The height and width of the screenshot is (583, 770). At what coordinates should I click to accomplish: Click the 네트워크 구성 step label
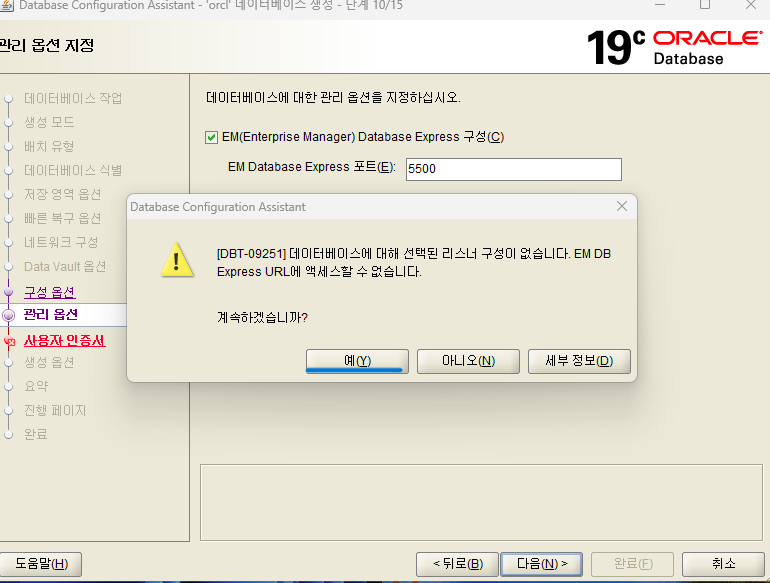tap(61, 242)
